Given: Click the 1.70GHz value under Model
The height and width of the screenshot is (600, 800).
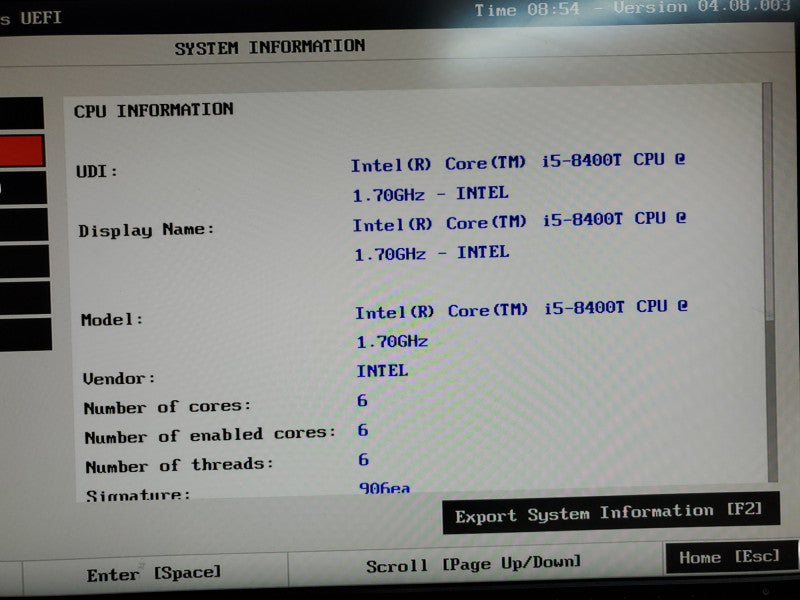Looking at the screenshot, I should [x=392, y=341].
